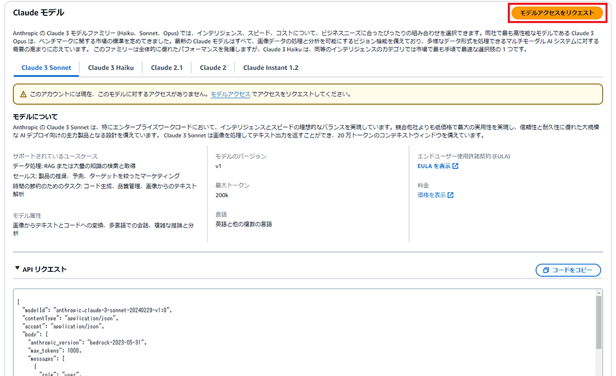Click the external link icon beside 価格を表示

450,195
